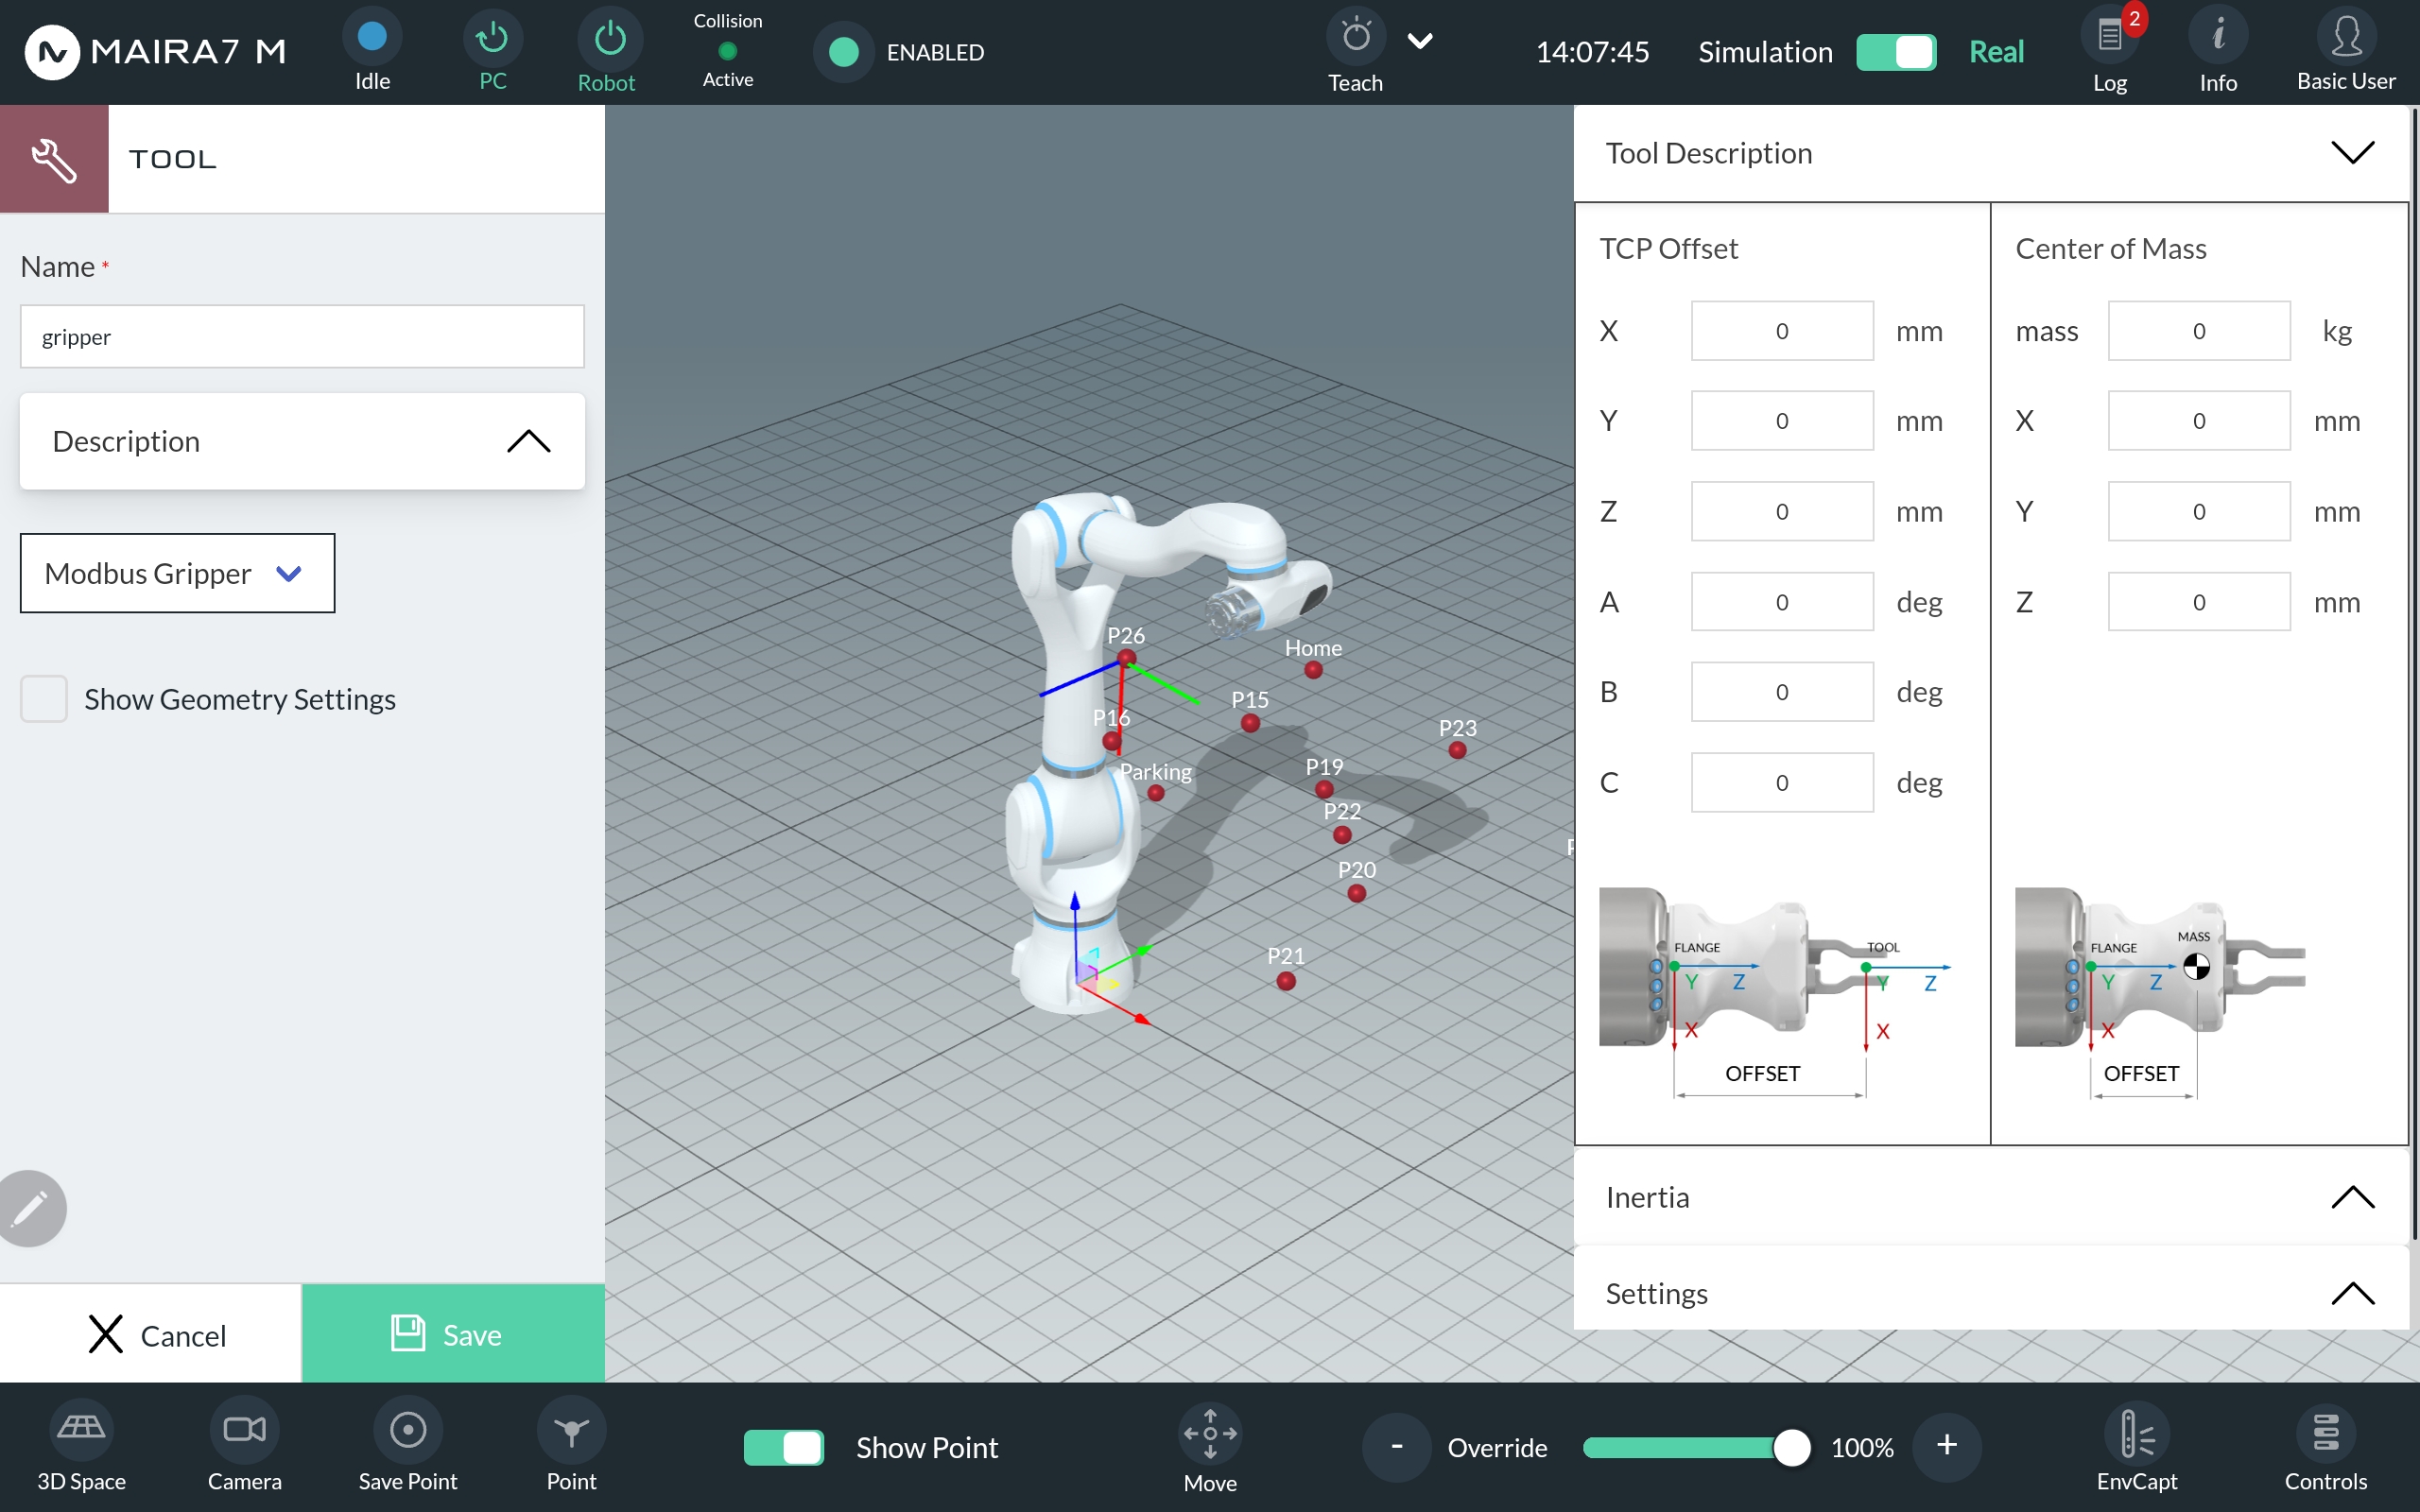Open the Log panel icon
The width and height of the screenshot is (2420, 1512).
pos(2110,37)
